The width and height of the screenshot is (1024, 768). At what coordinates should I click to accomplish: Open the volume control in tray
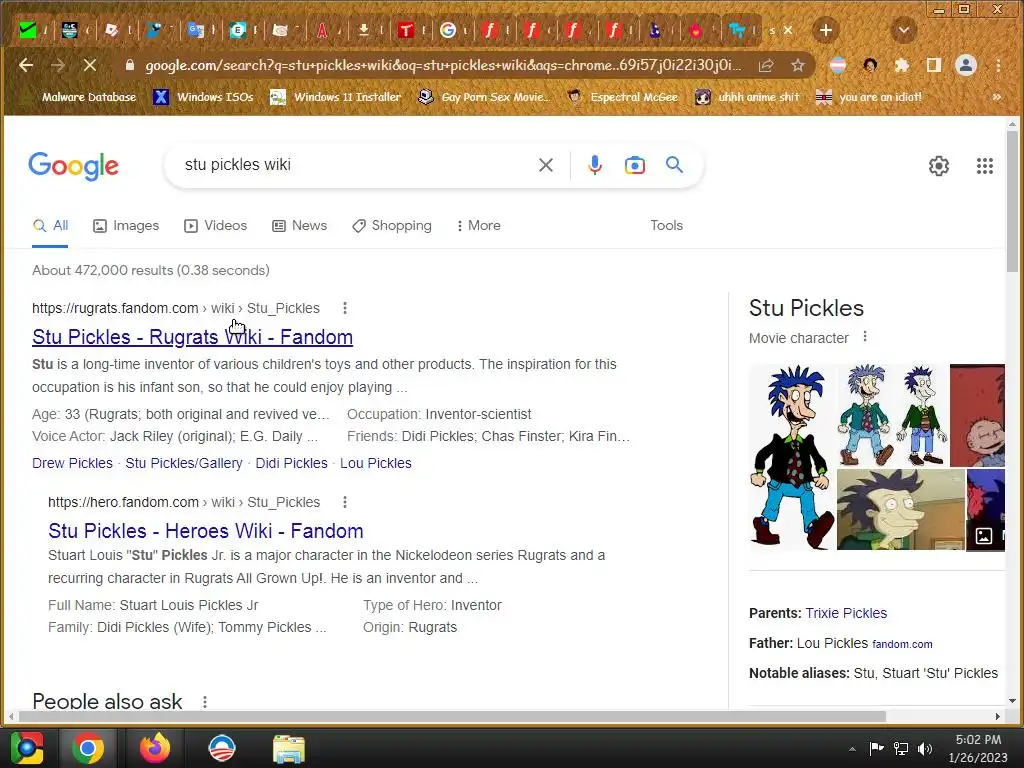(x=925, y=748)
